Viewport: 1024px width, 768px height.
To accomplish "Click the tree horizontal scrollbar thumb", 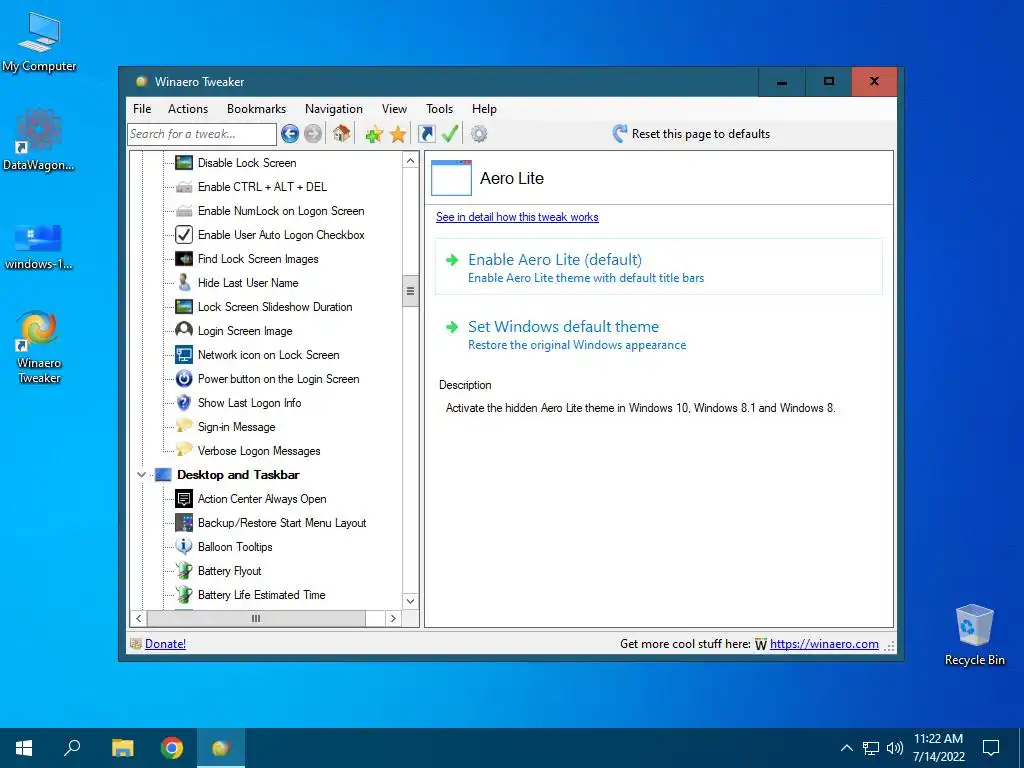I will point(256,618).
